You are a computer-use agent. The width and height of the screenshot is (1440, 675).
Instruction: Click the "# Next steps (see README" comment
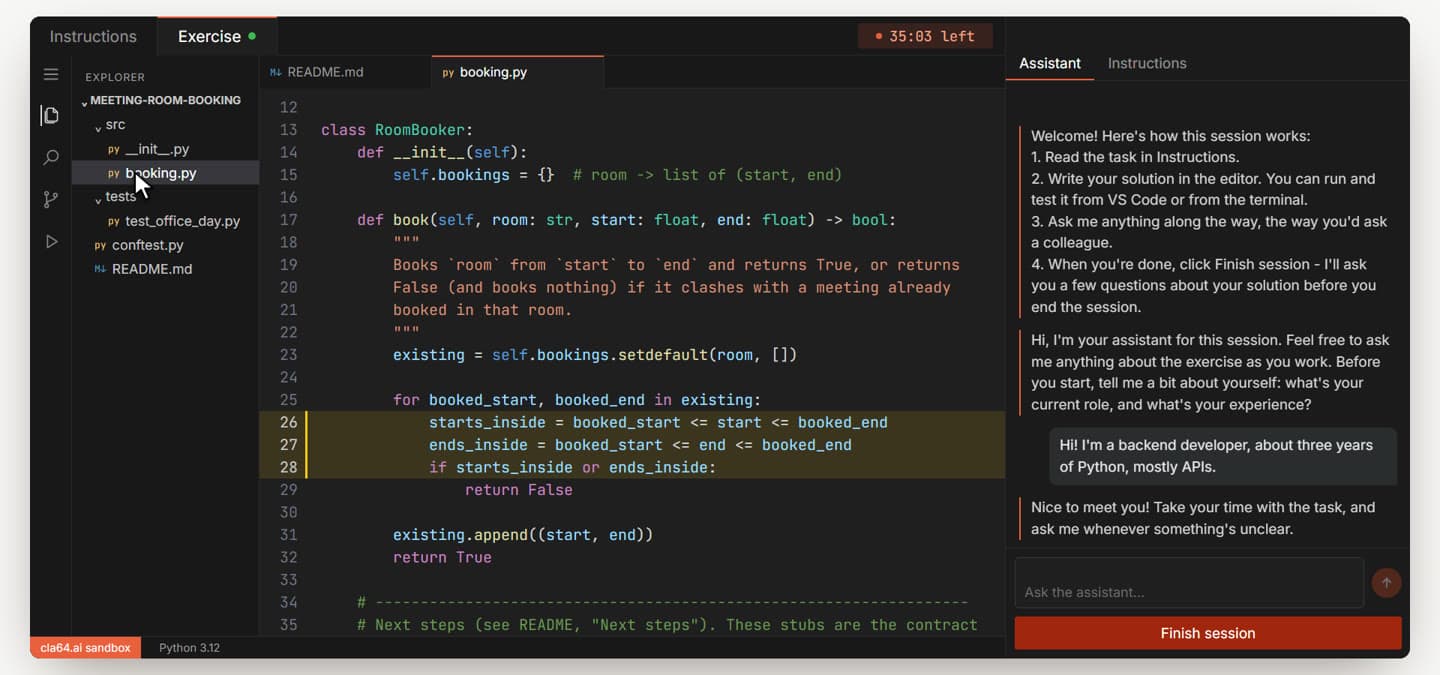(x=667, y=625)
